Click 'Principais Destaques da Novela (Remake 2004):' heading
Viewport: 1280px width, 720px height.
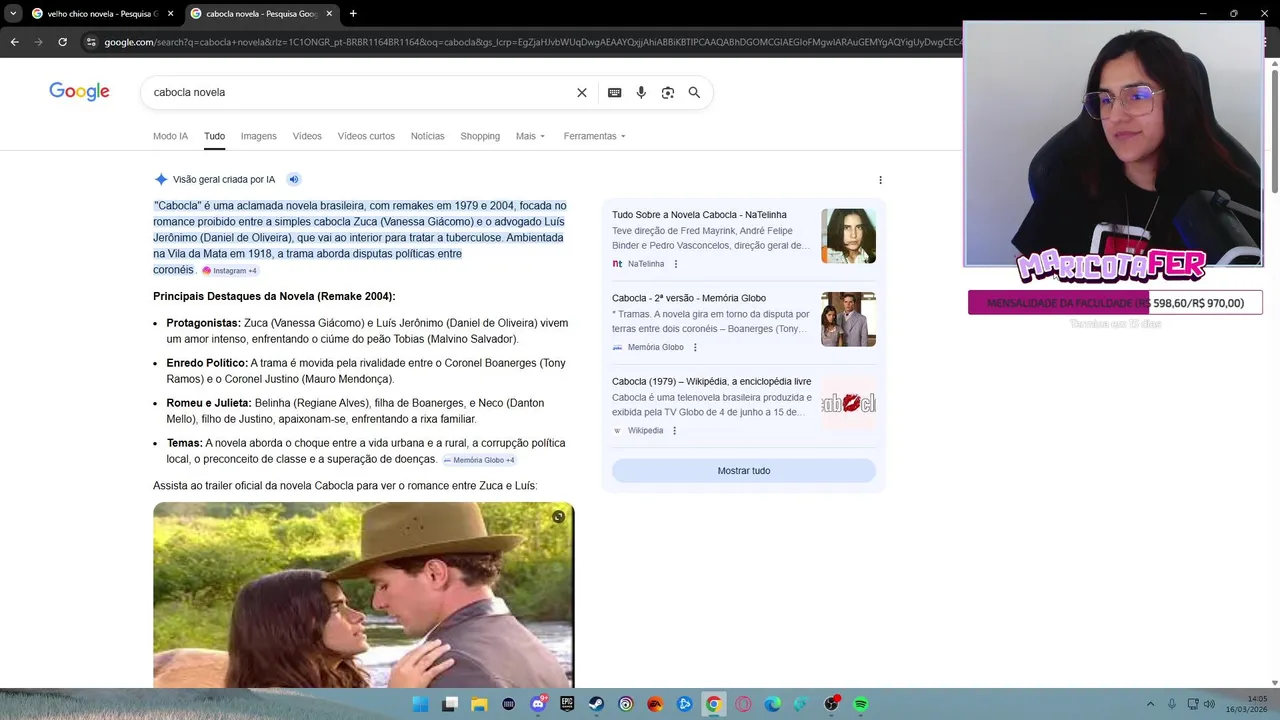pos(274,297)
